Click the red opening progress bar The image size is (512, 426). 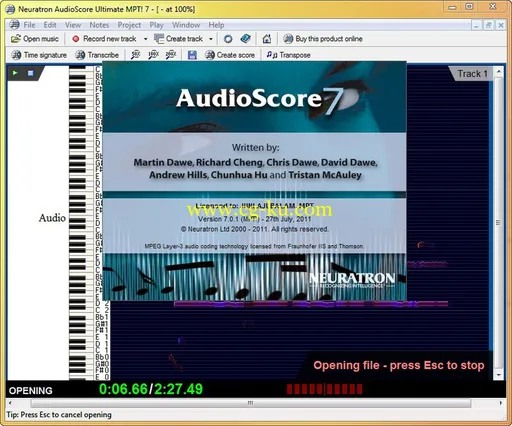pos(324,389)
